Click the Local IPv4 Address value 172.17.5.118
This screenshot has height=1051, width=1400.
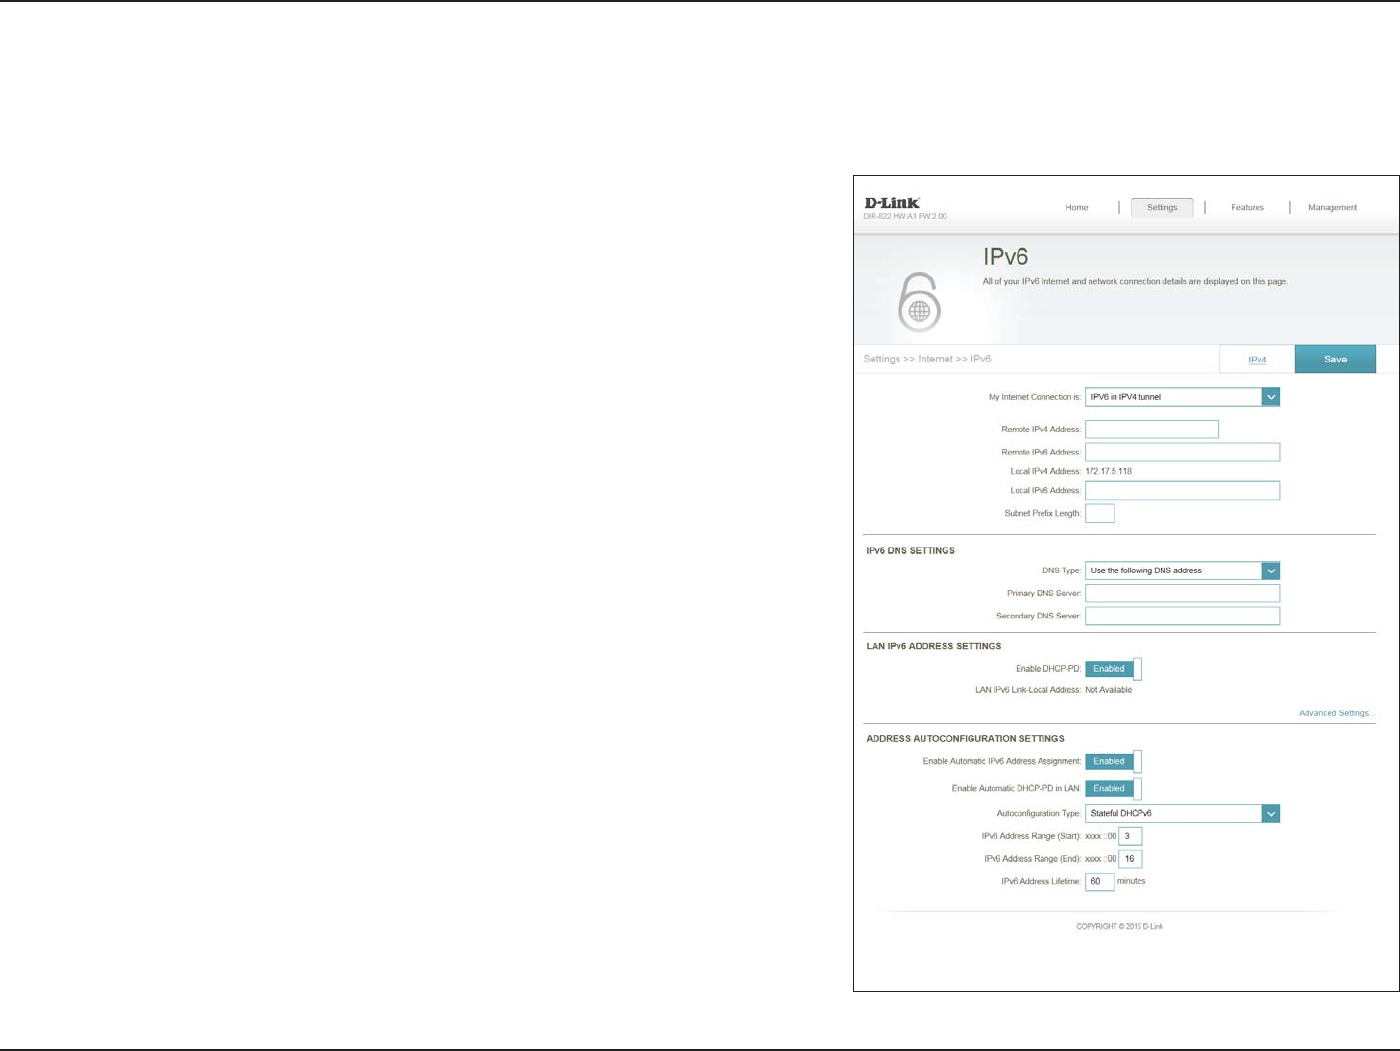1109,471
